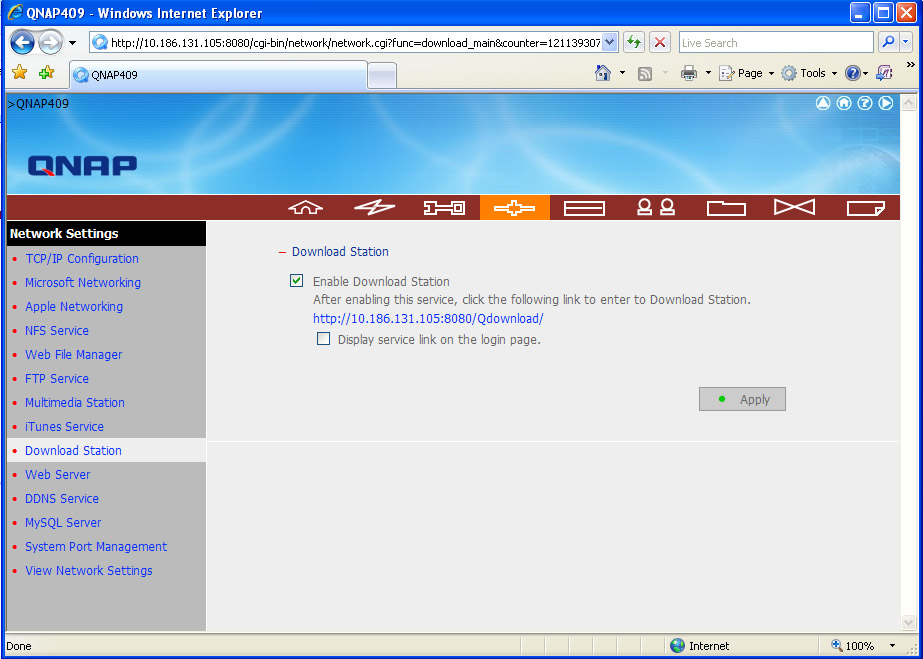Open the Page menu dropdown
923x659 pixels.
tap(746, 73)
